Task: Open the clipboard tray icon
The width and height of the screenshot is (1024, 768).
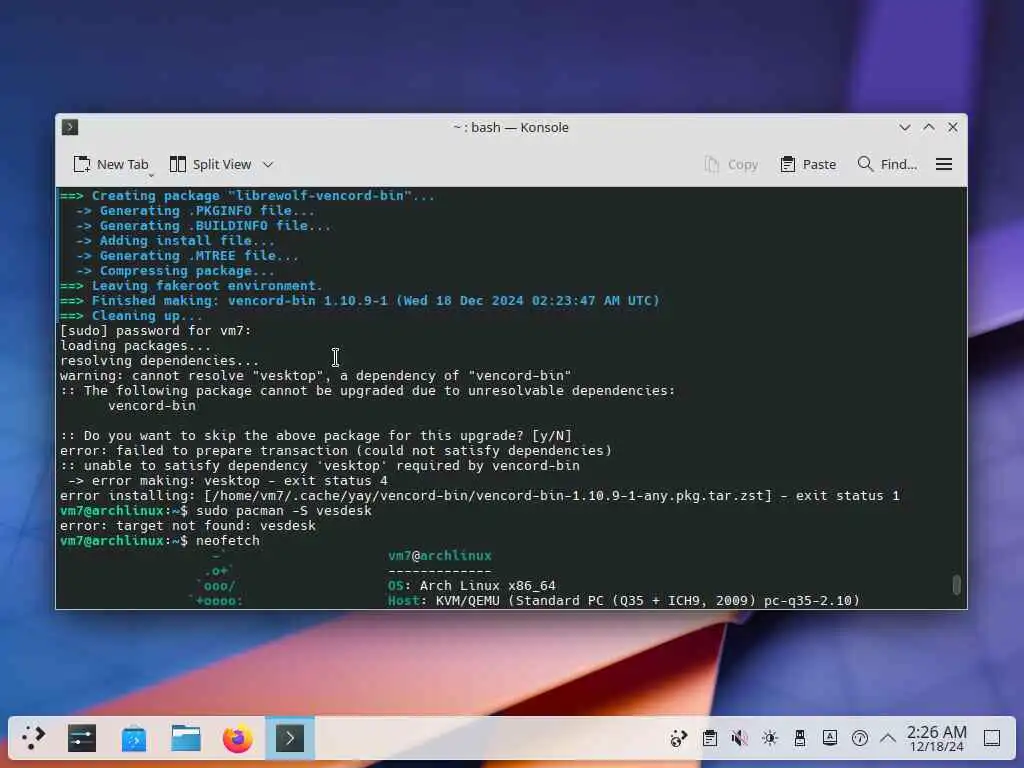Action: click(x=709, y=738)
